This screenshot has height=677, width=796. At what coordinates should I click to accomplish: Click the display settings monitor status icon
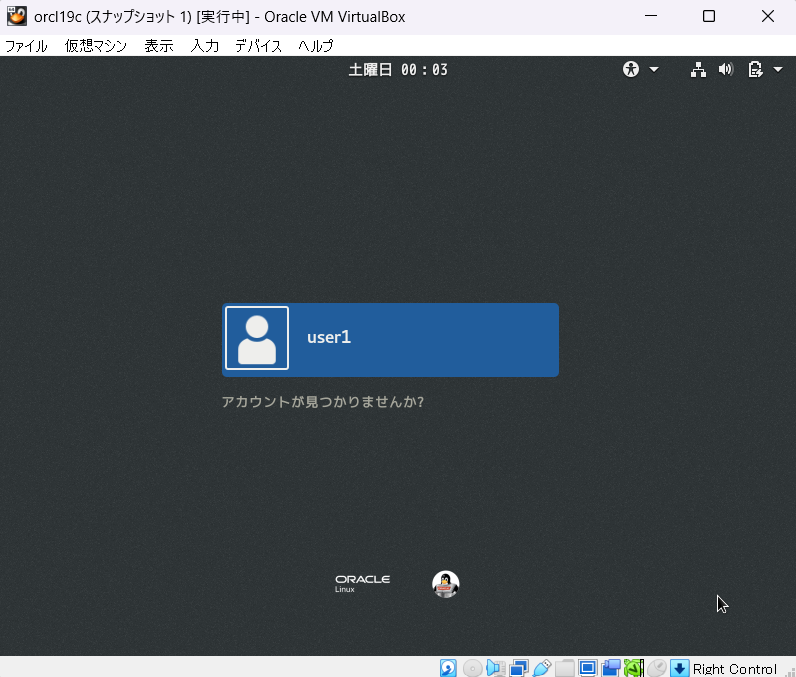click(x=588, y=668)
